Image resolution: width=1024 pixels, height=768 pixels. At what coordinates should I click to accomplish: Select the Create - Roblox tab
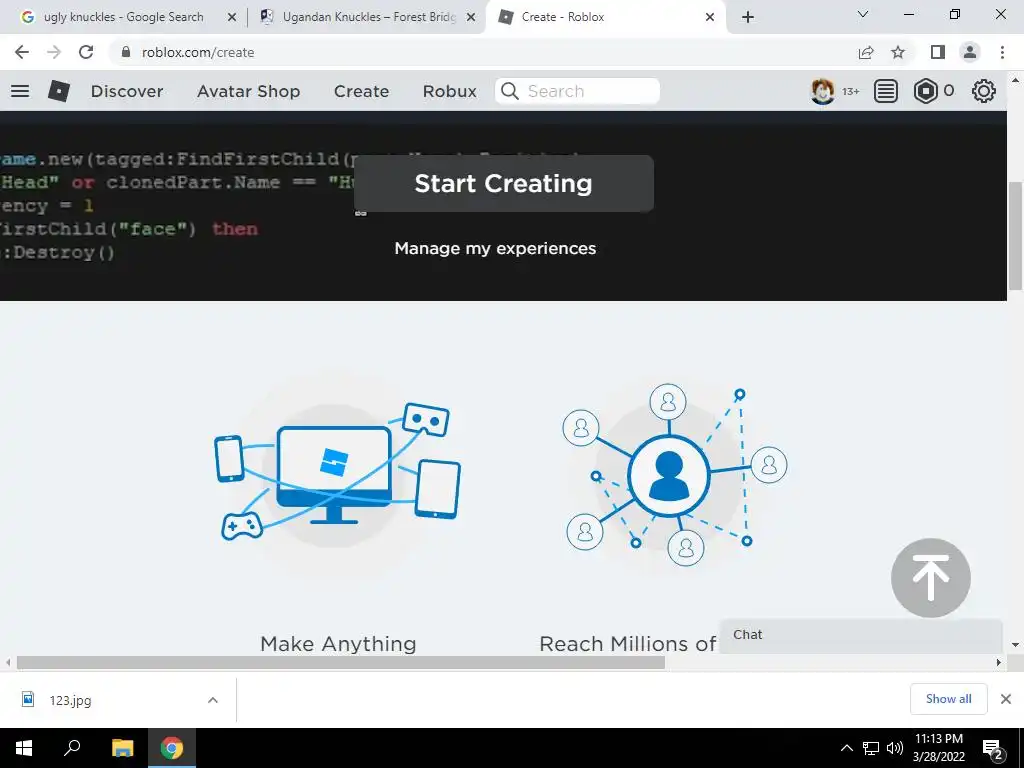(x=606, y=17)
